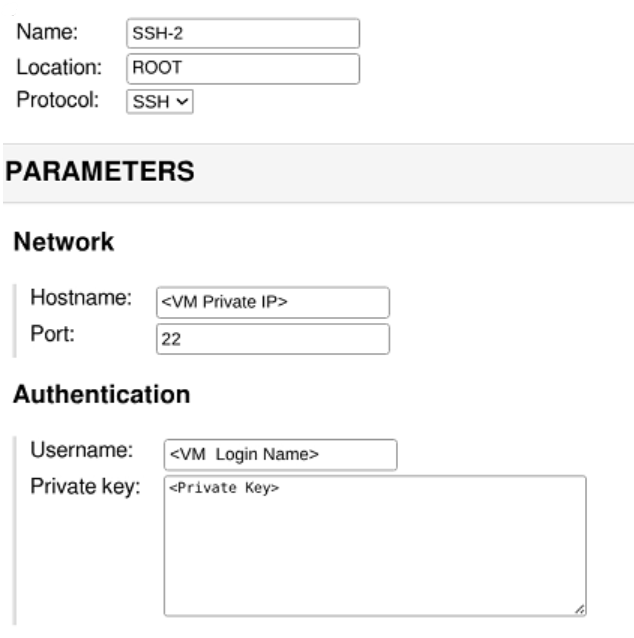Click the "Port:" label
Viewport: 634px width, 638px height.
52,333
